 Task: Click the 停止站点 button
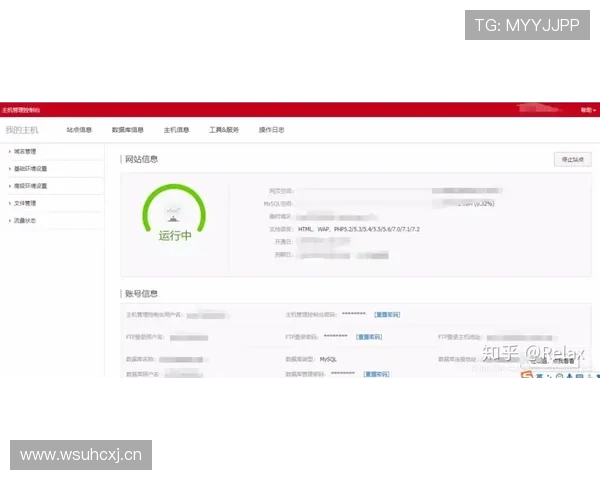coord(572,160)
